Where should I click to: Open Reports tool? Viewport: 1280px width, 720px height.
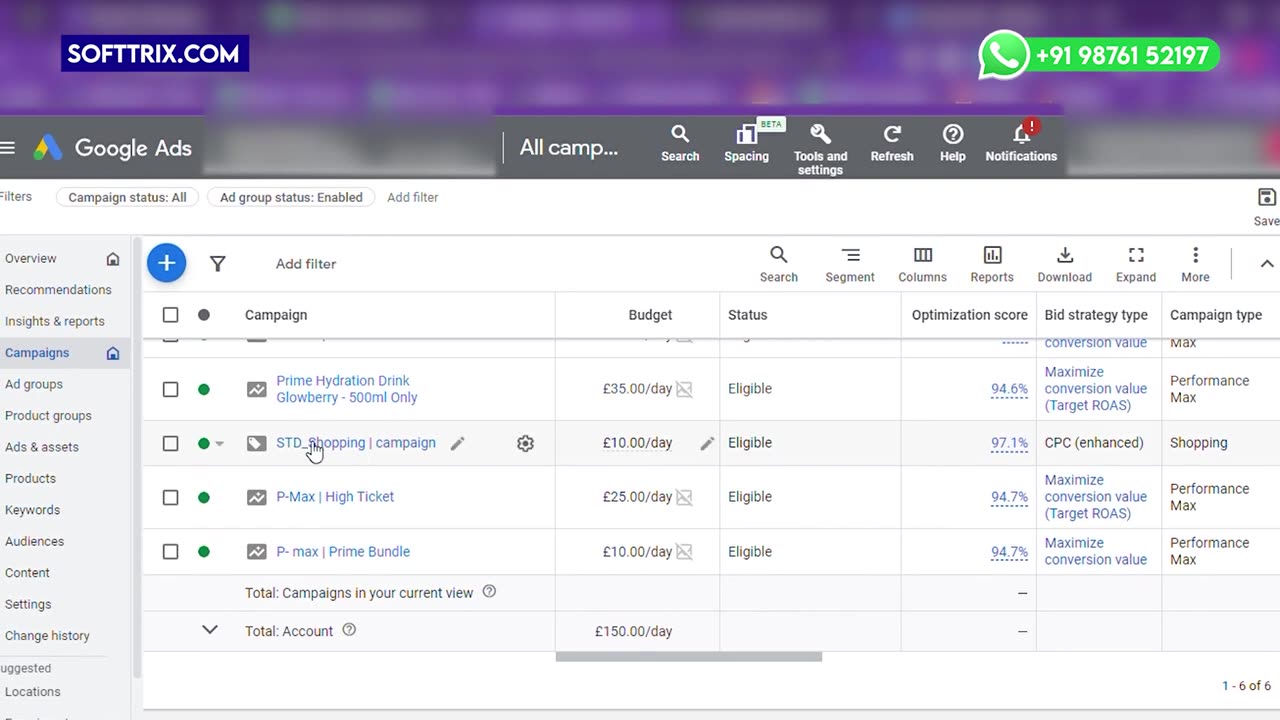tap(992, 264)
